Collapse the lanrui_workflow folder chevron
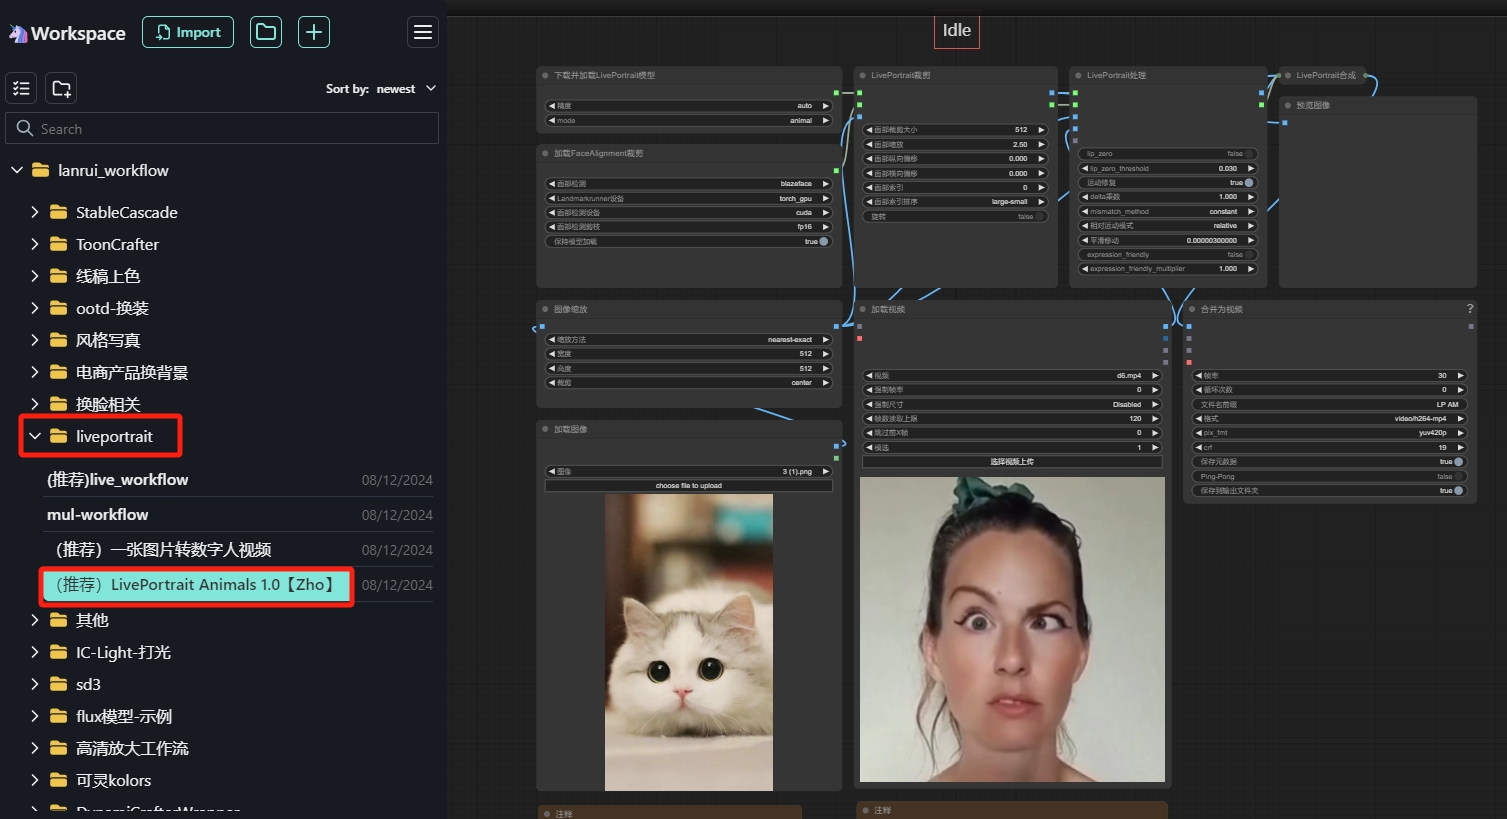 [16, 170]
